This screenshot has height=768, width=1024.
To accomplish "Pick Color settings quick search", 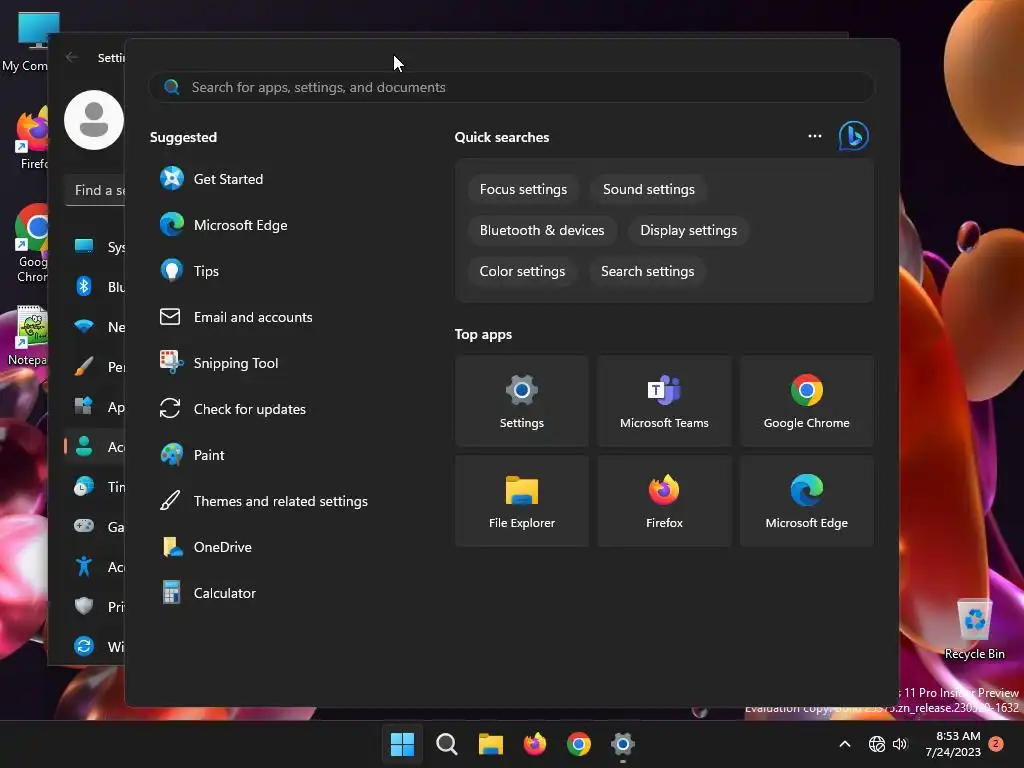I will [522, 272].
